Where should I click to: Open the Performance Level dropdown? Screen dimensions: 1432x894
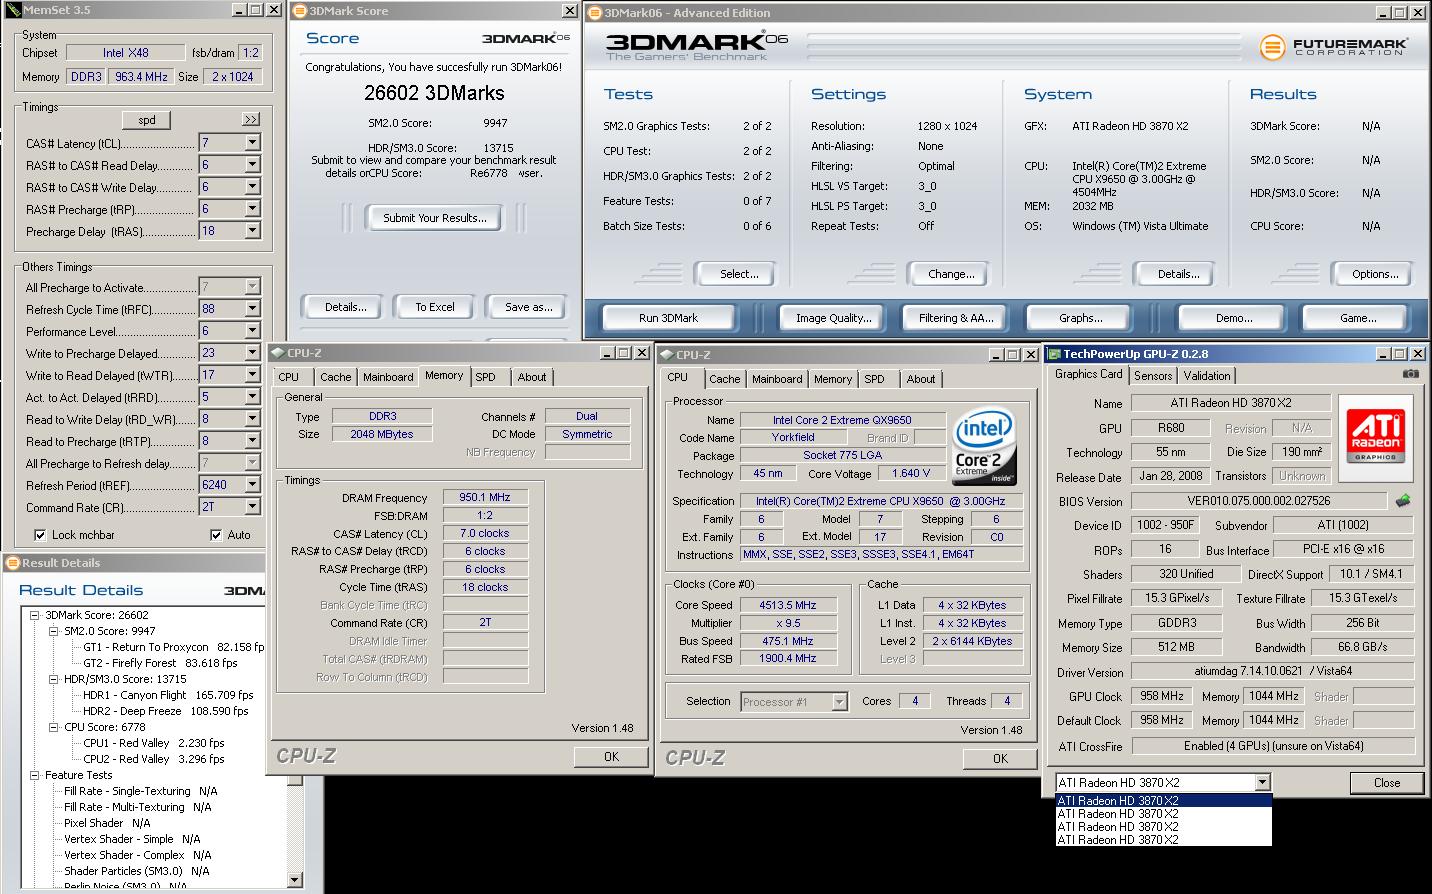point(252,331)
